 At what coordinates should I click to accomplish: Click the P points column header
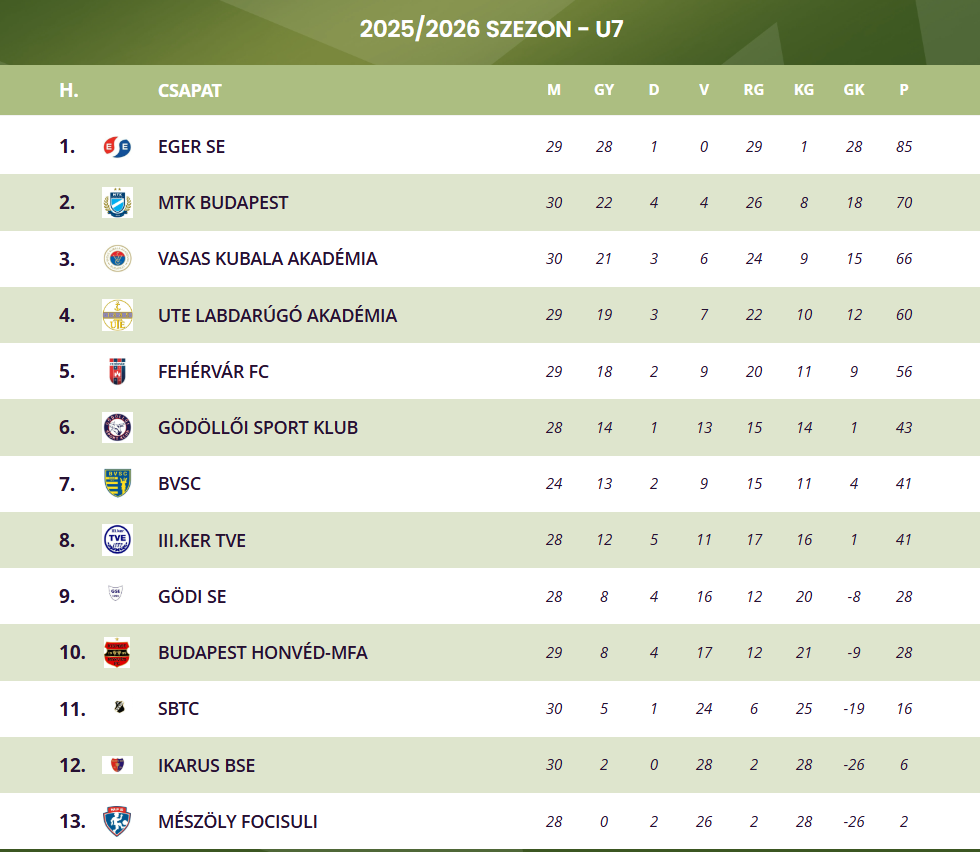[x=904, y=90]
